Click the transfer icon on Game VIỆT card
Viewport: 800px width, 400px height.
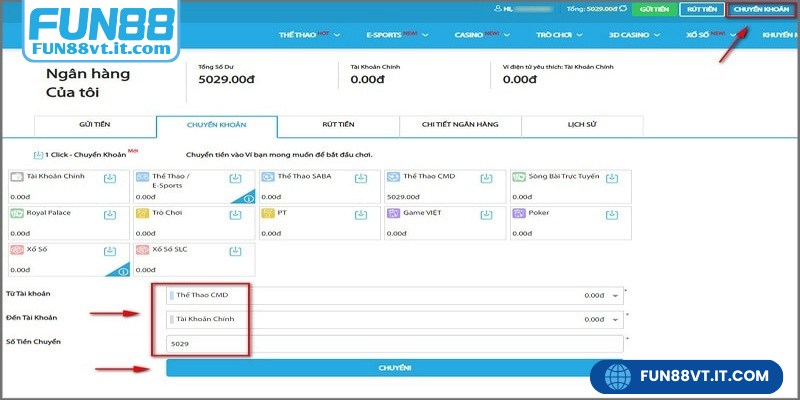tap(486, 215)
